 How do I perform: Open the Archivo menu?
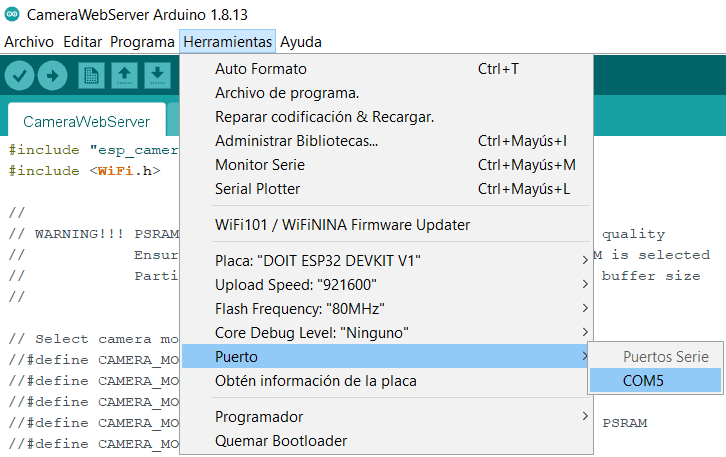click(29, 42)
